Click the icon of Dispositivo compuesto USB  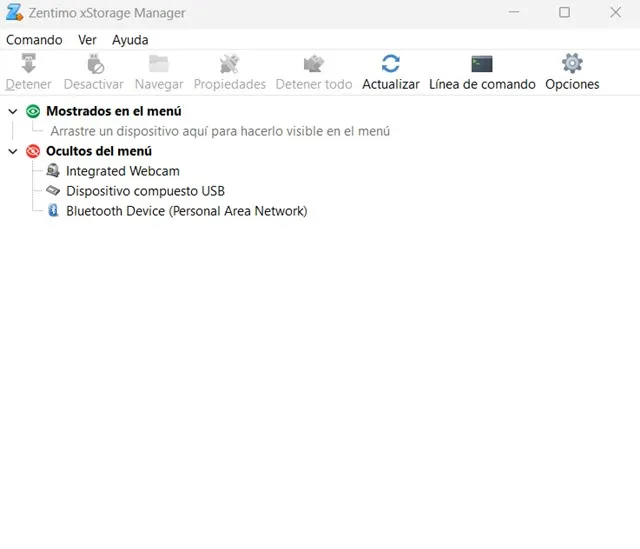click(x=53, y=190)
